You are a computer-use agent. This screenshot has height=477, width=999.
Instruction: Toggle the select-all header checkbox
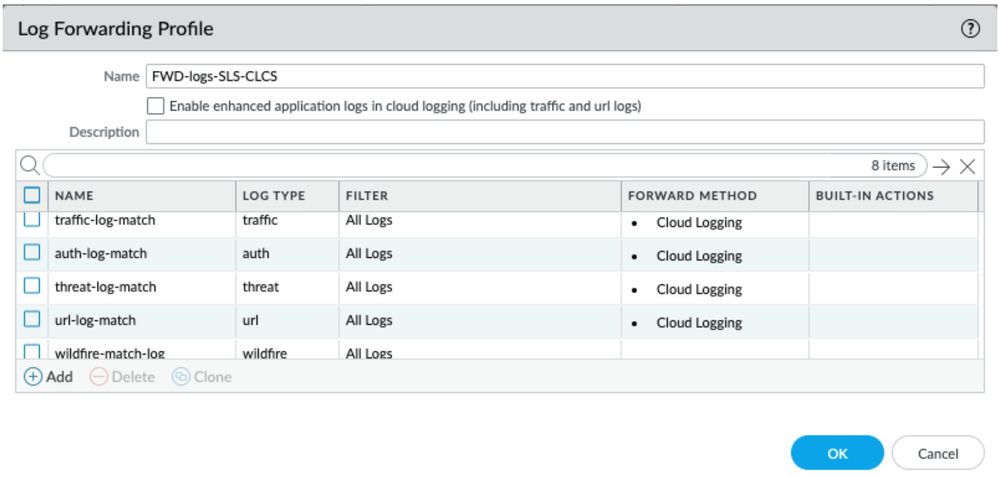point(32,195)
